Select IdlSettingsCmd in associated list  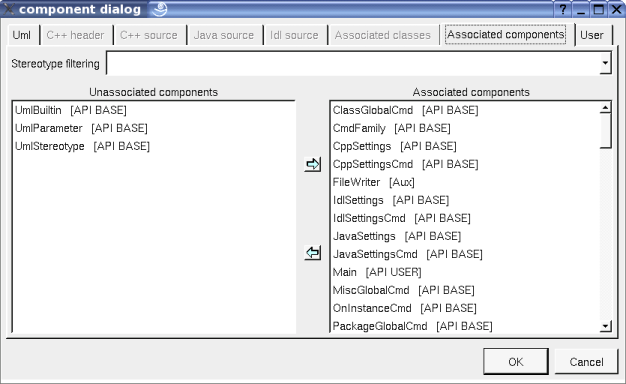tap(465, 218)
